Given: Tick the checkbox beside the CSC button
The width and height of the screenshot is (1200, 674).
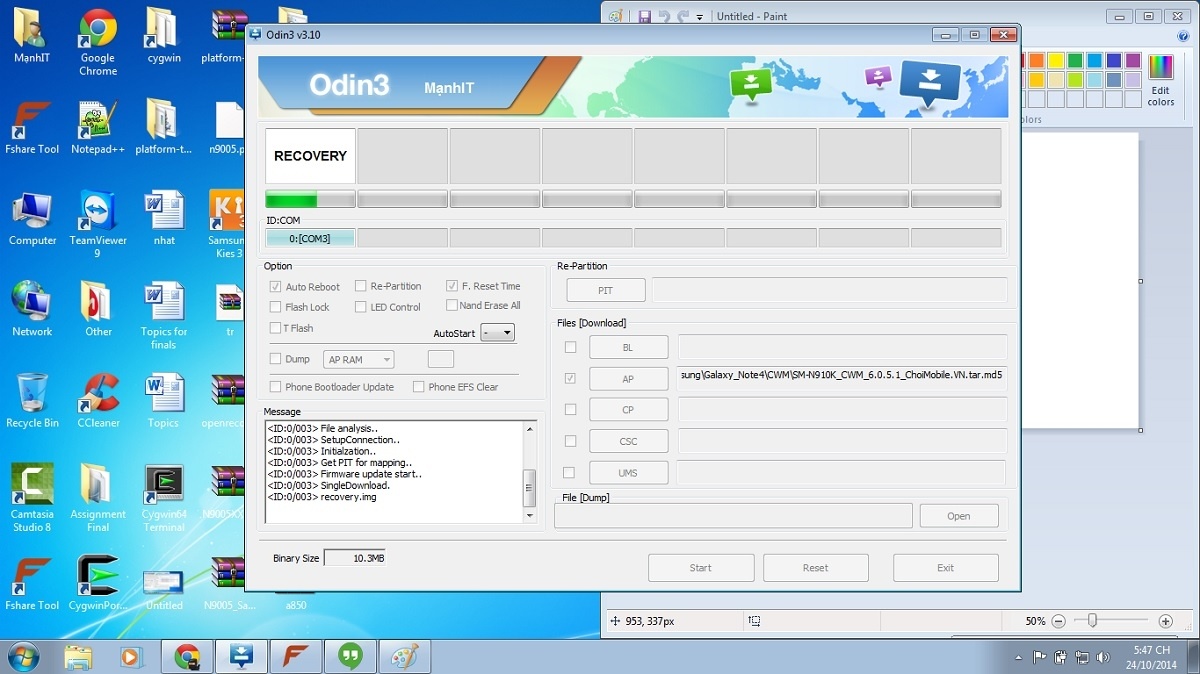Looking at the screenshot, I should (570, 441).
